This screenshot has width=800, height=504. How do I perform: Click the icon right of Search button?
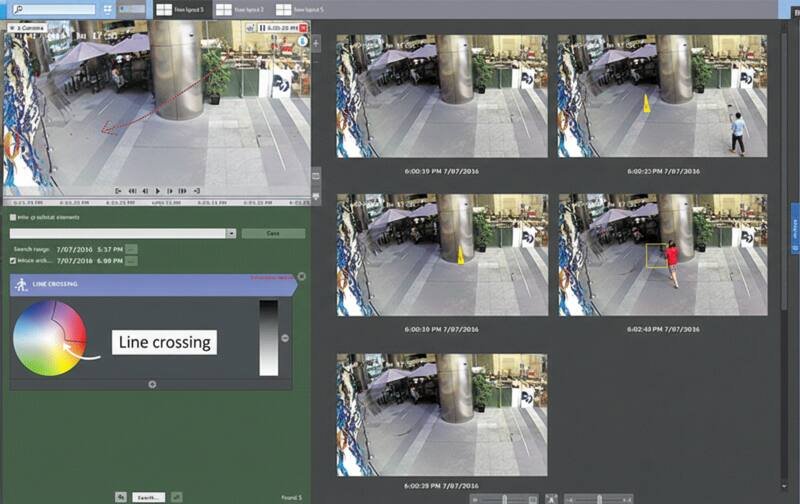point(177,496)
